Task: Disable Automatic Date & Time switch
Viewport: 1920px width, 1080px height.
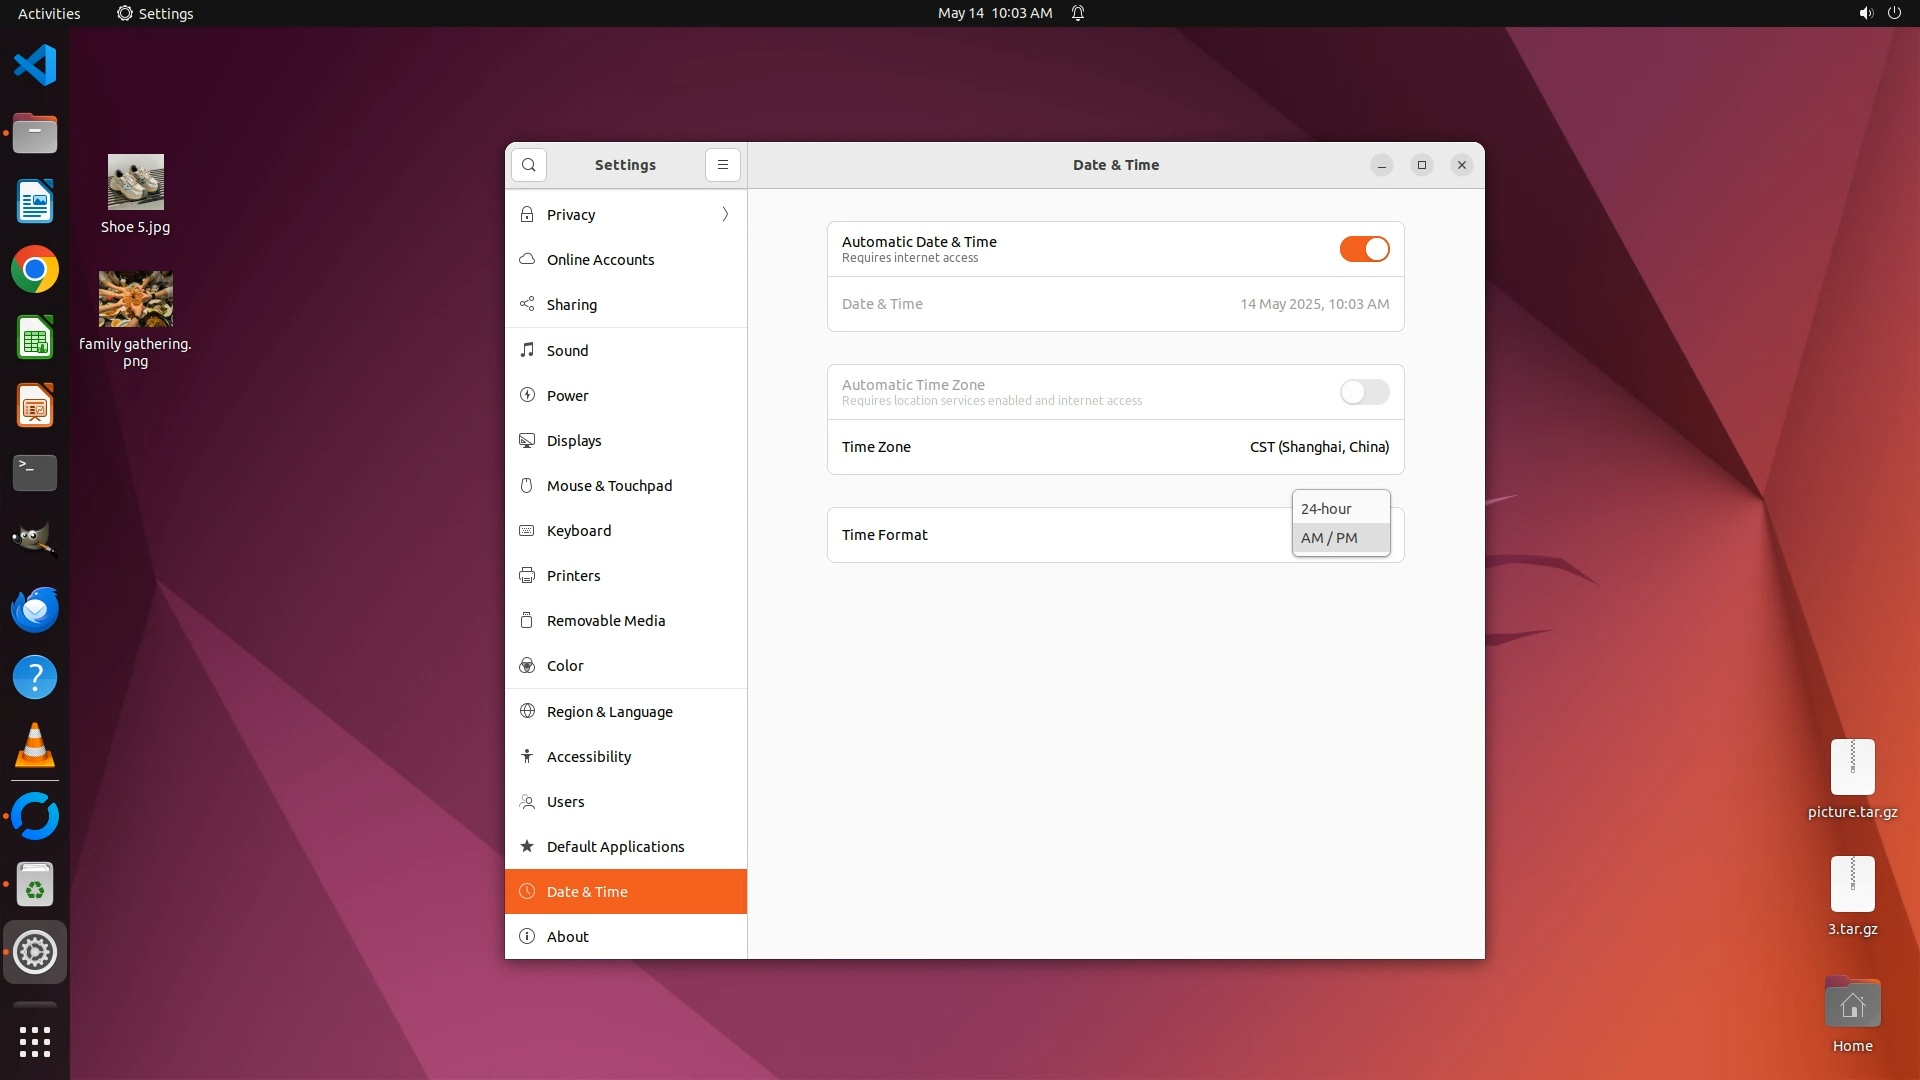Action: click(x=1364, y=249)
